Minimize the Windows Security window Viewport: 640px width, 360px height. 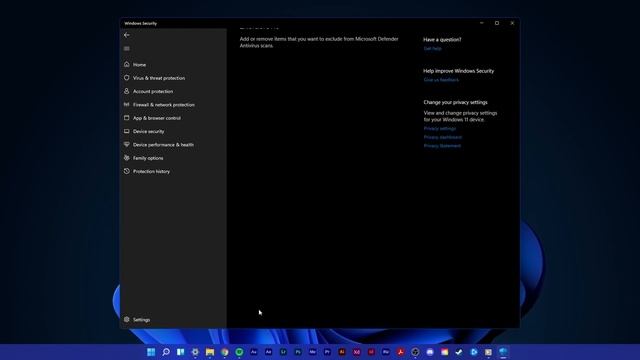(x=482, y=23)
